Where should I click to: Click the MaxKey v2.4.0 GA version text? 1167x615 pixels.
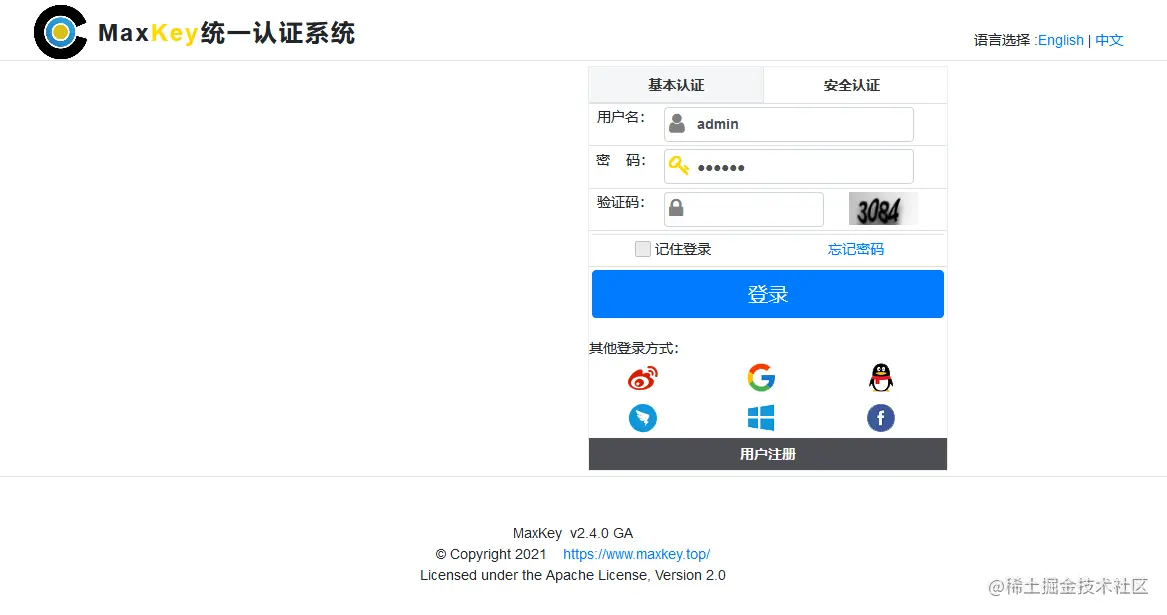pyautogui.click(x=572, y=533)
